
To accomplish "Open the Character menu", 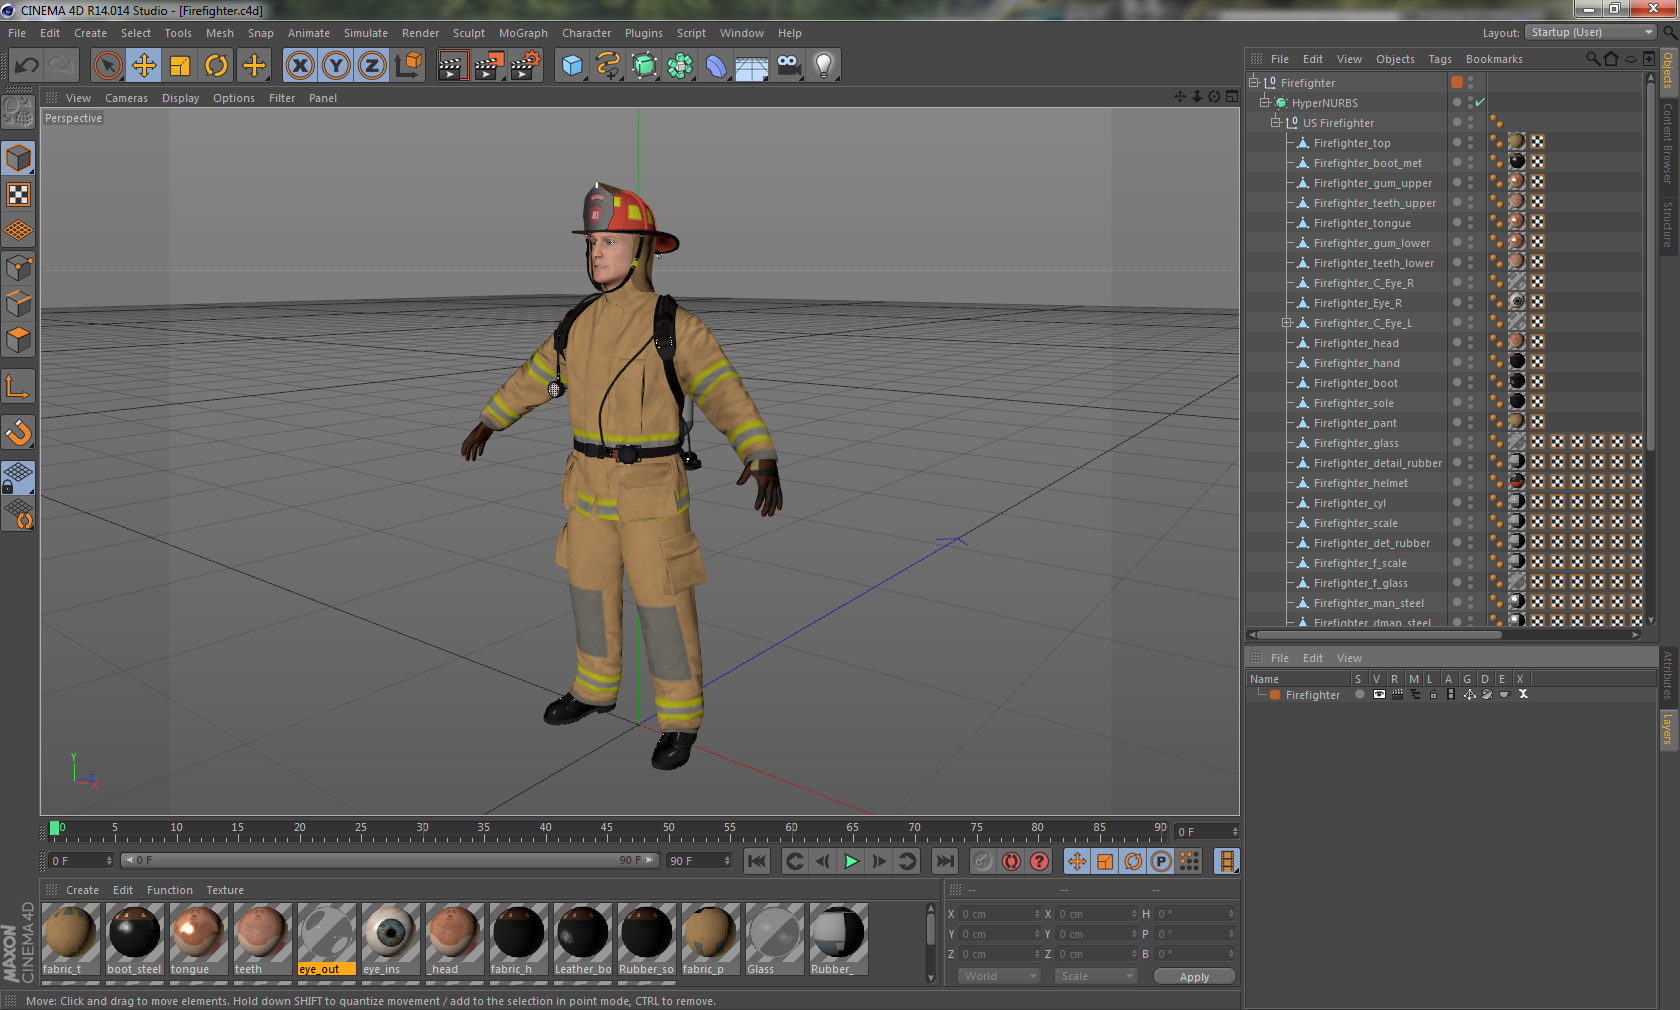I will pyautogui.click(x=586, y=33).
